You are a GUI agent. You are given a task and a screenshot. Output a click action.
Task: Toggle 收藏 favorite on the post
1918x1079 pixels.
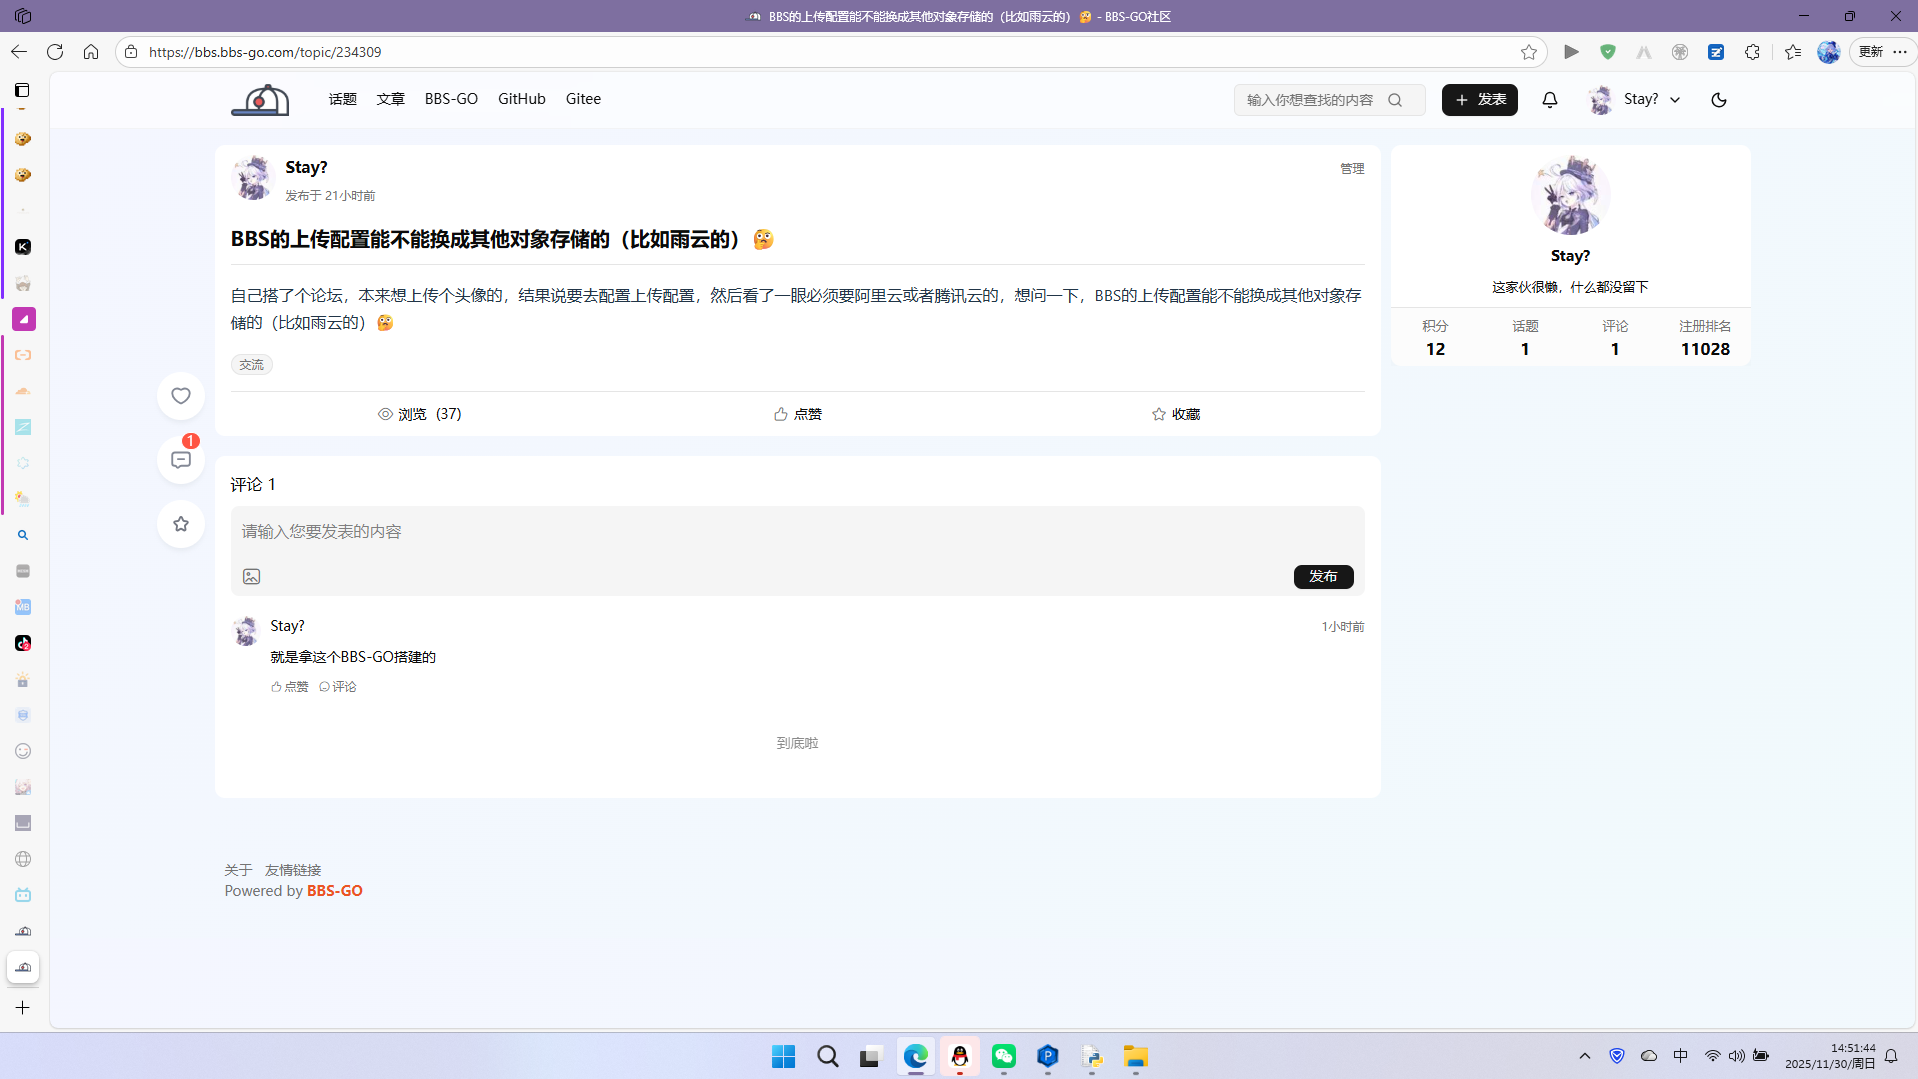(1175, 414)
